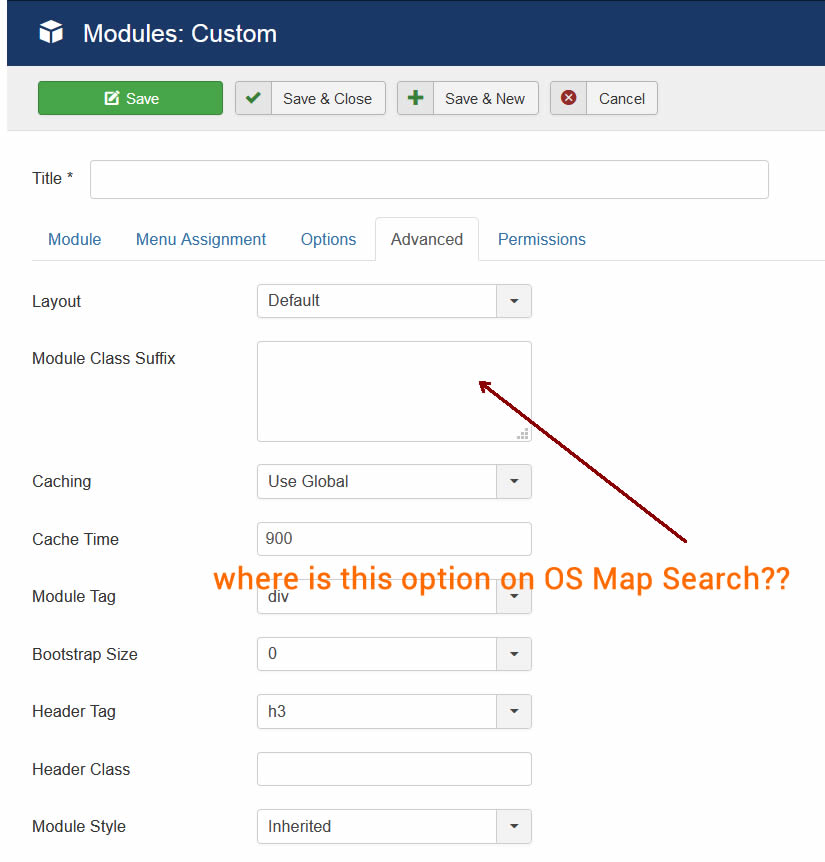Switch to the Module tab
825x862 pixels.
point(75,239)
